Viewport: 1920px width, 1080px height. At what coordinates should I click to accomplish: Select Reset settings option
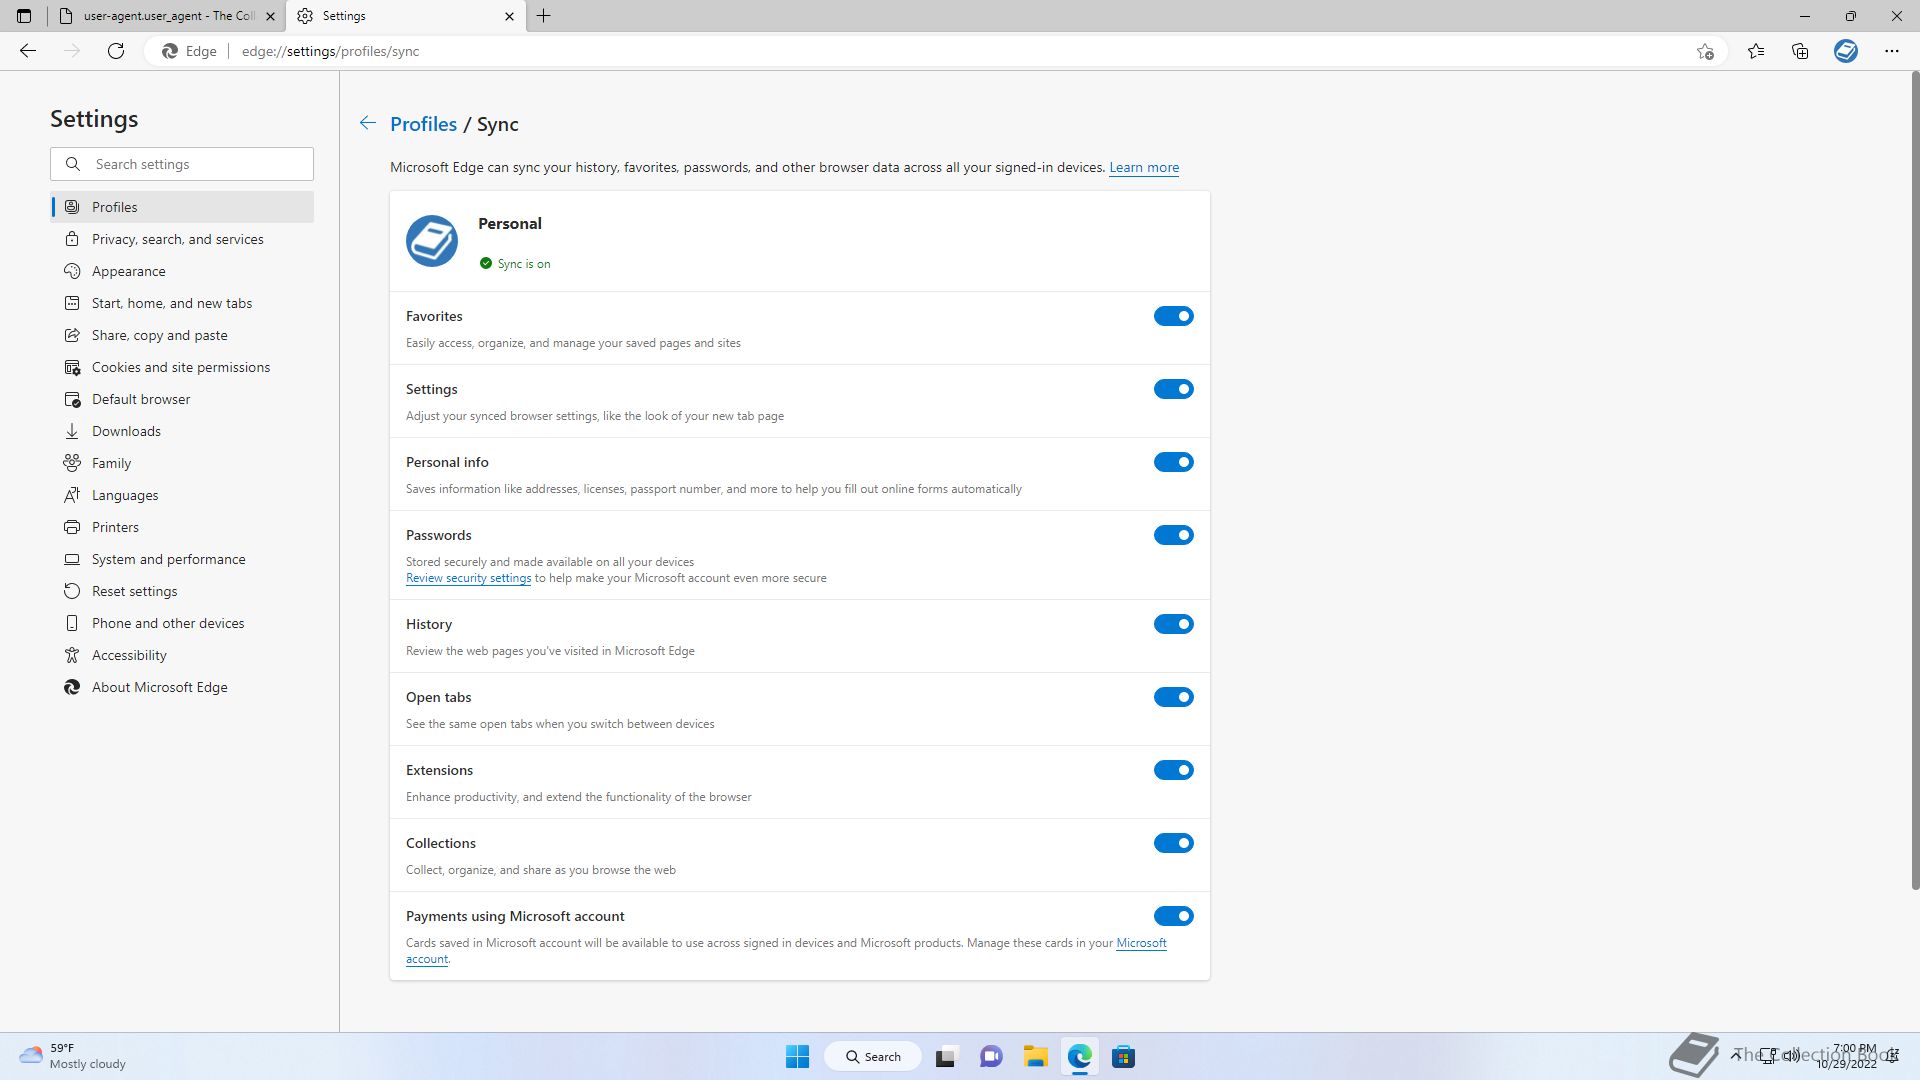pyautogui.click(x=182, y=591)
